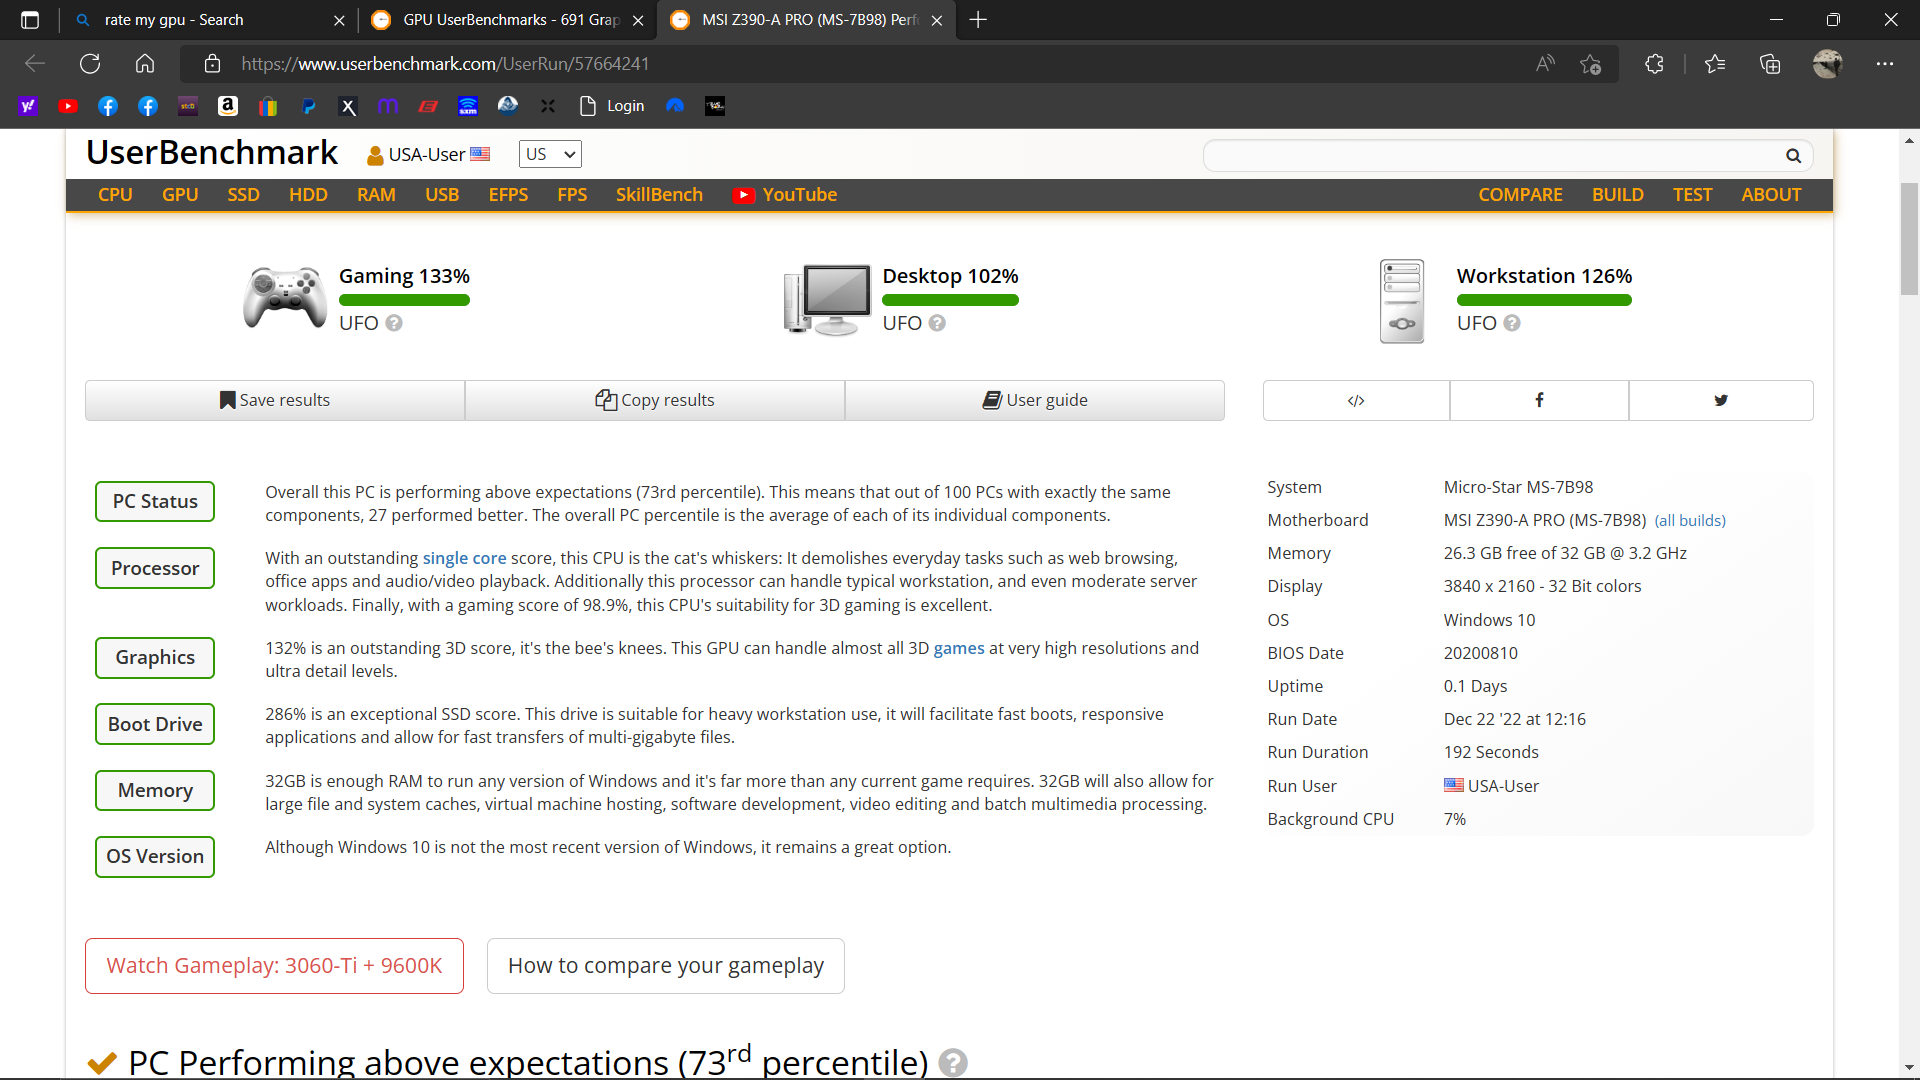Share results on Facebook

[x=1539, y=400]
